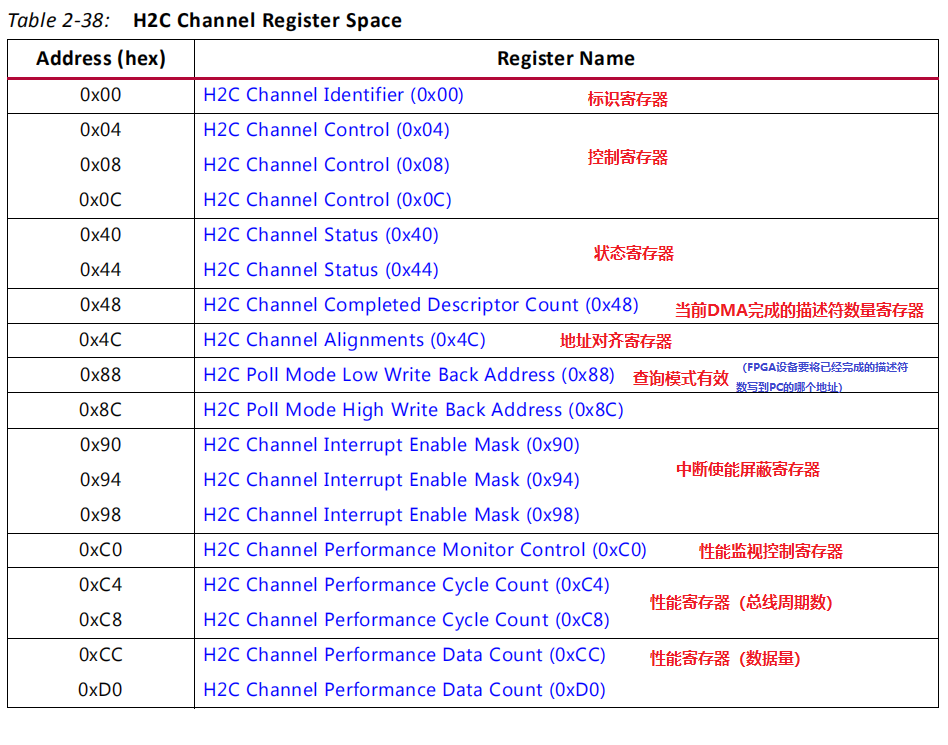Click the H2C Channel Control (0x04) link
948x745 pixels.
[322, 130]
